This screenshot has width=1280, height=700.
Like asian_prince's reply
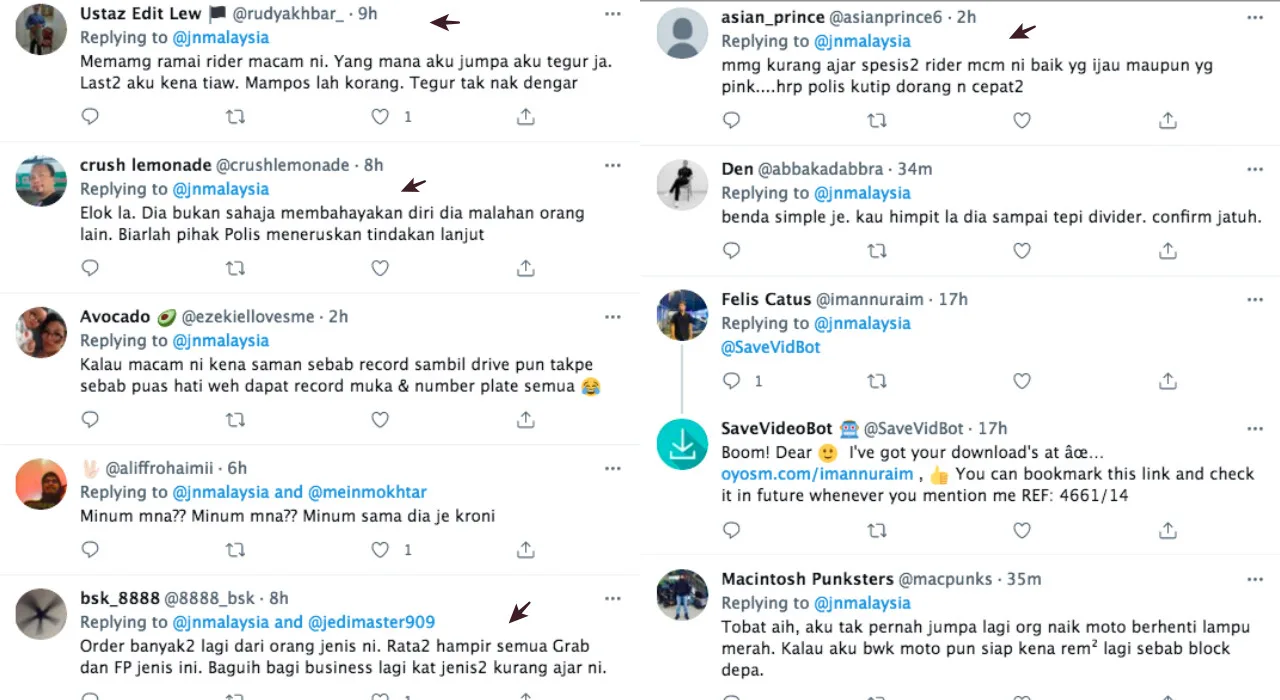pyautogui.click(x=1022, y=121)
